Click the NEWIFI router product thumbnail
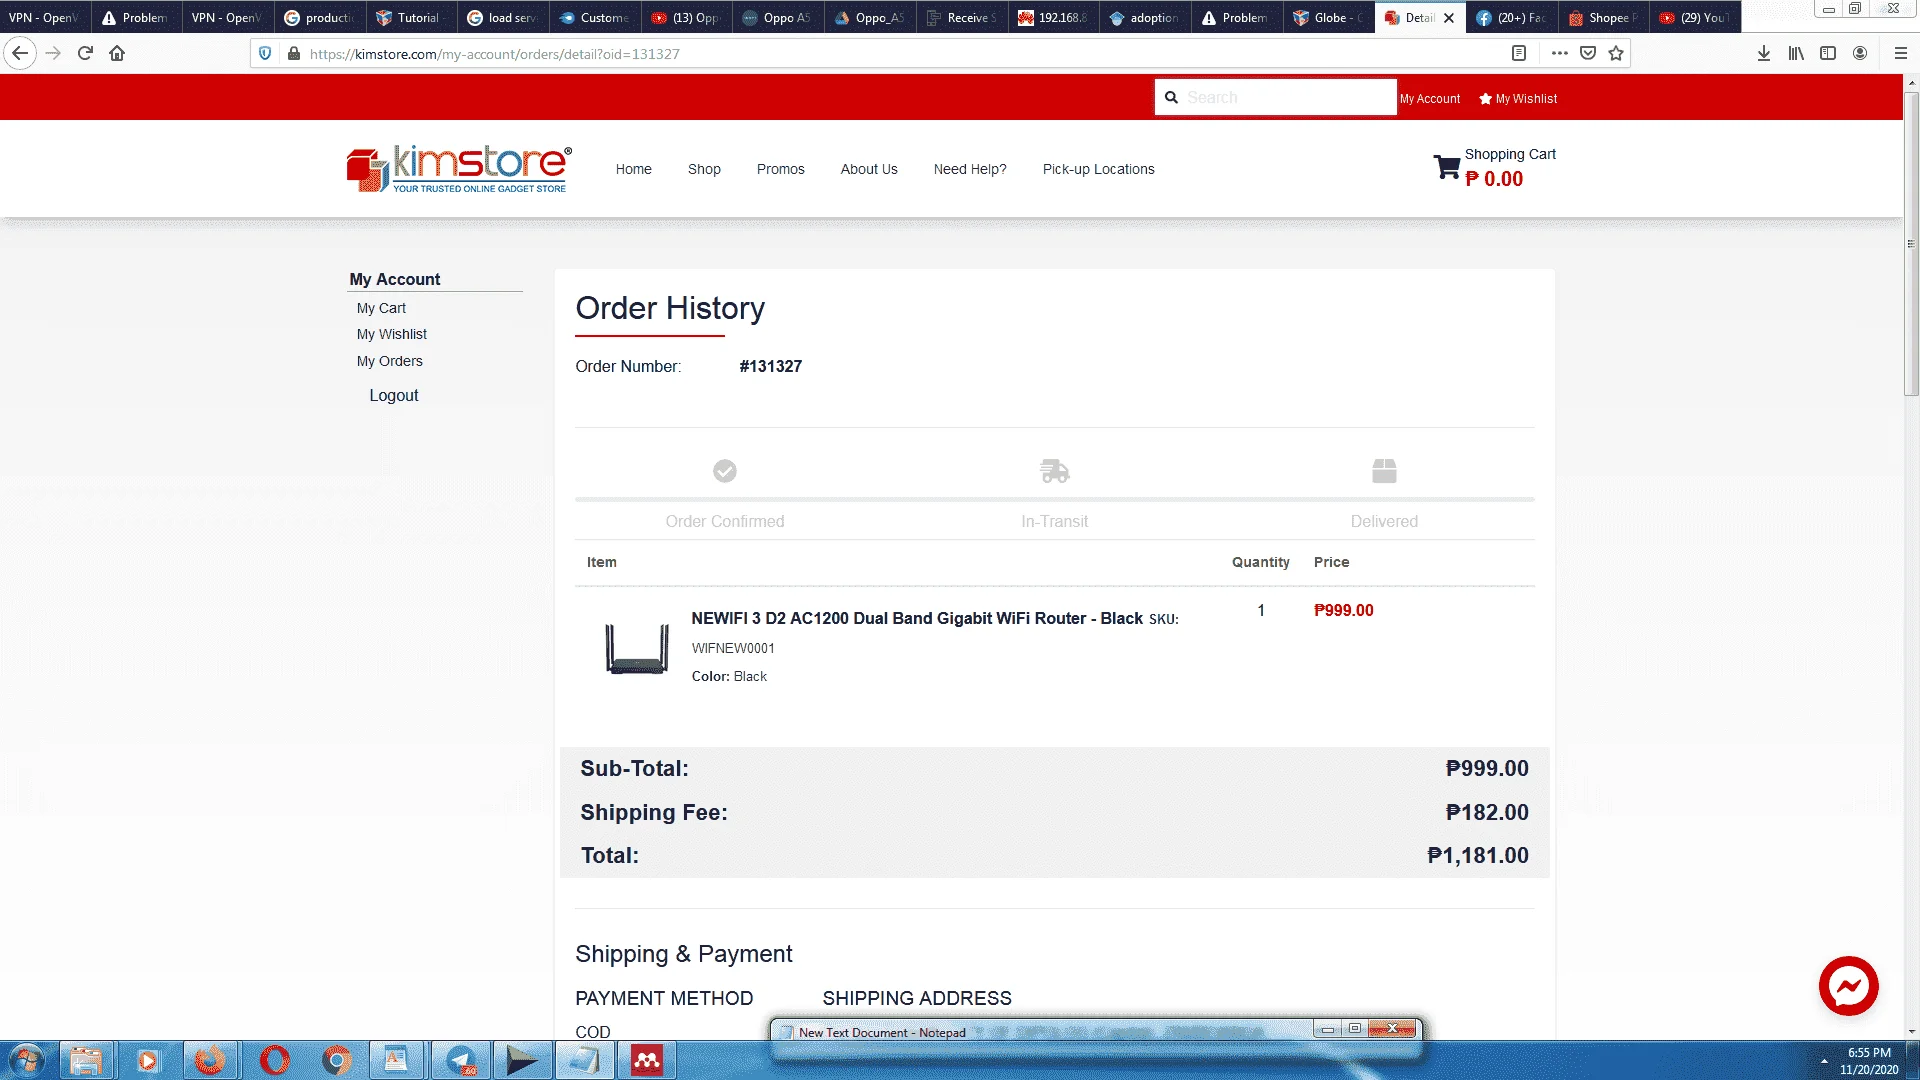 click(x=637, y=648)
